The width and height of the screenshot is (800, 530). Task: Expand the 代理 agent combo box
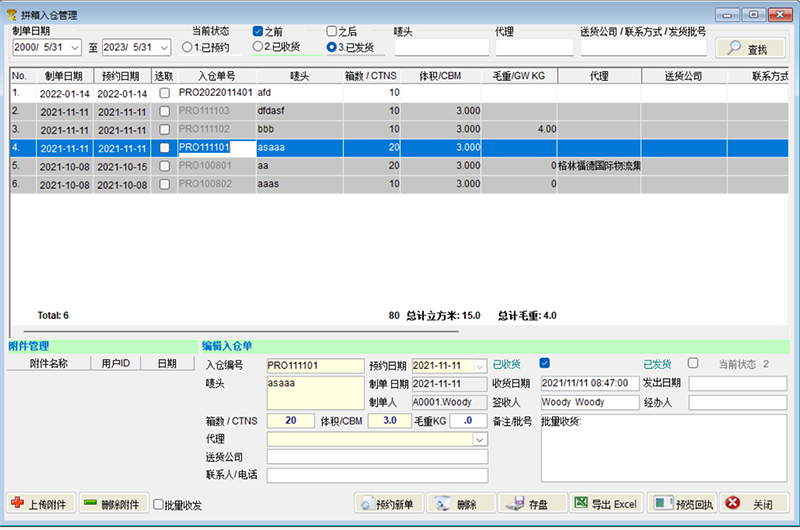click(479, 439)
